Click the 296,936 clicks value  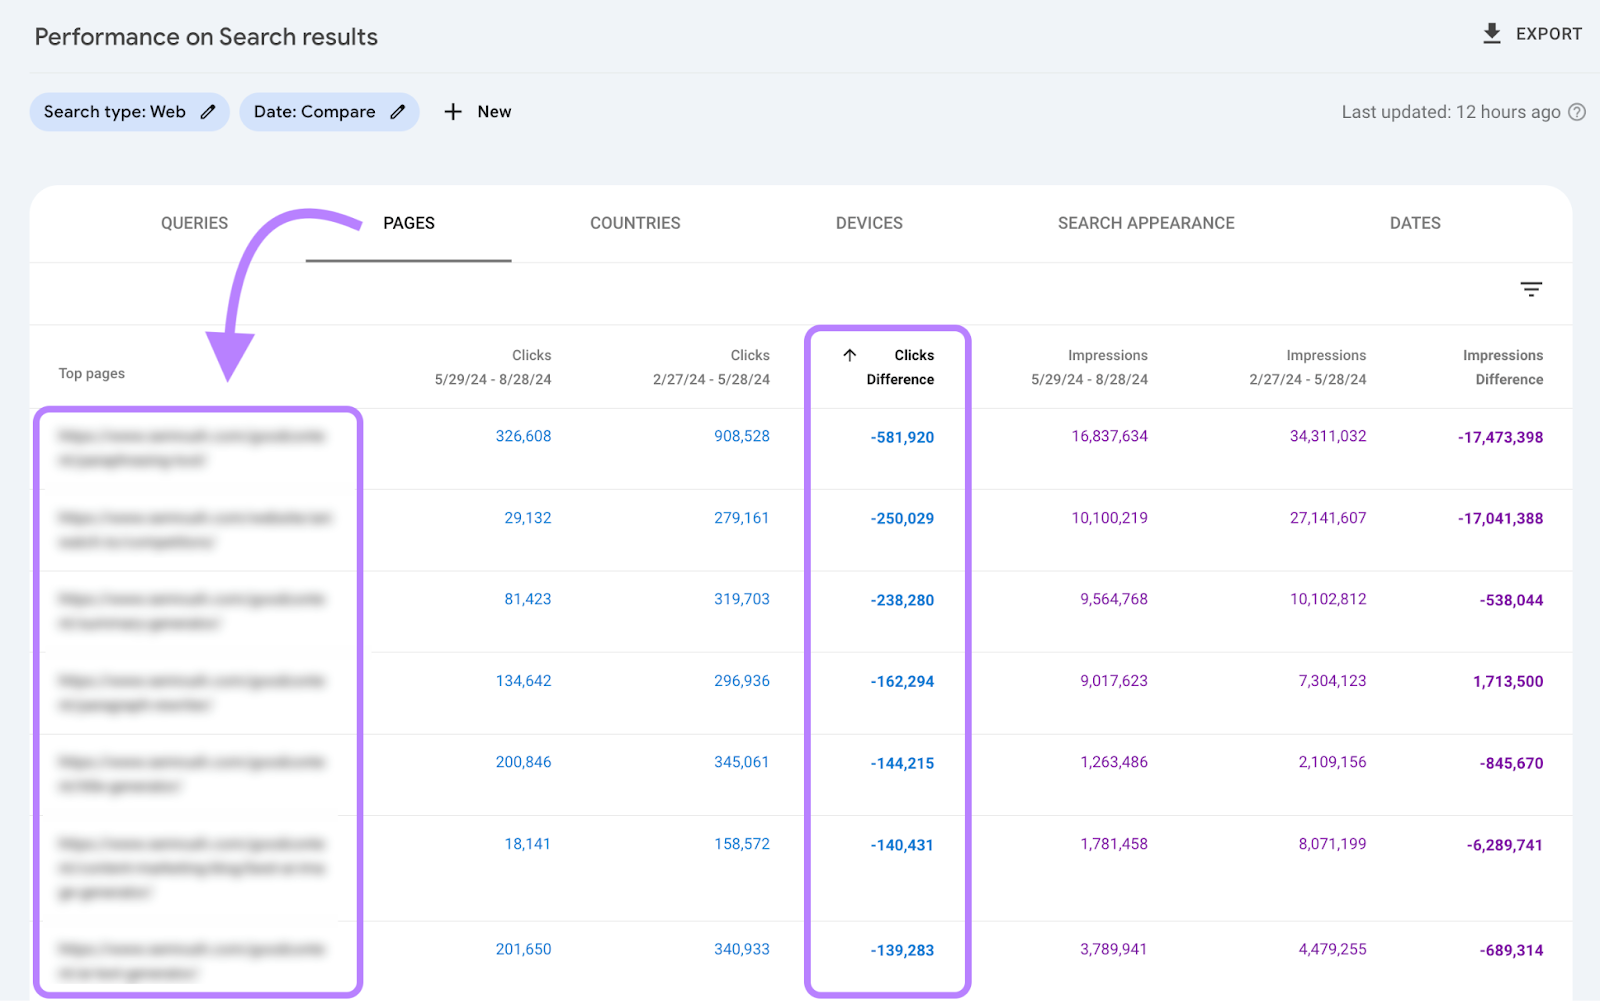point(742,681)
